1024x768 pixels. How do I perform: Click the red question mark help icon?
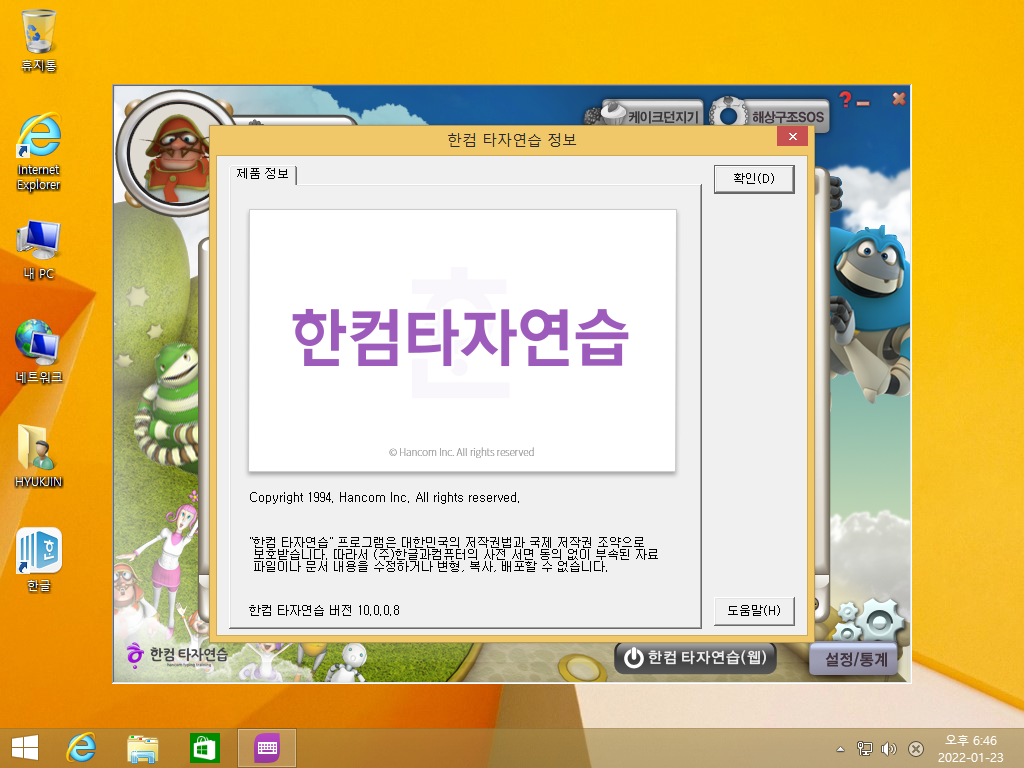846,99
